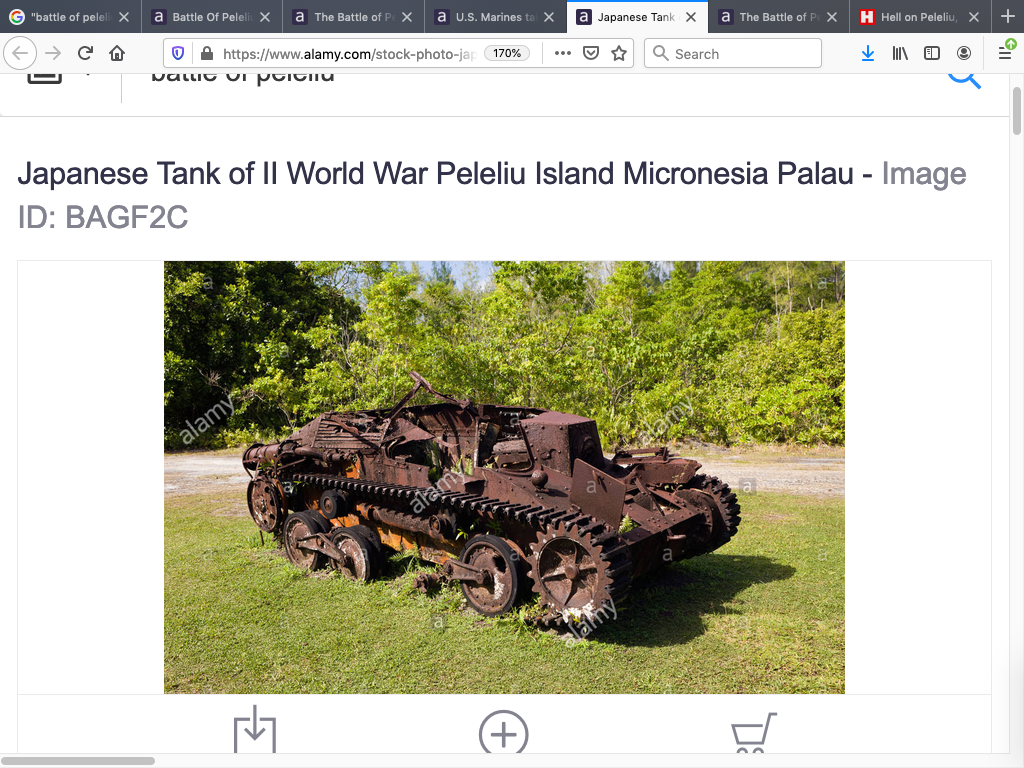Click the circled plus icon below photo
This screenshot has width=1024, height=768.
[x=503, y=733]
